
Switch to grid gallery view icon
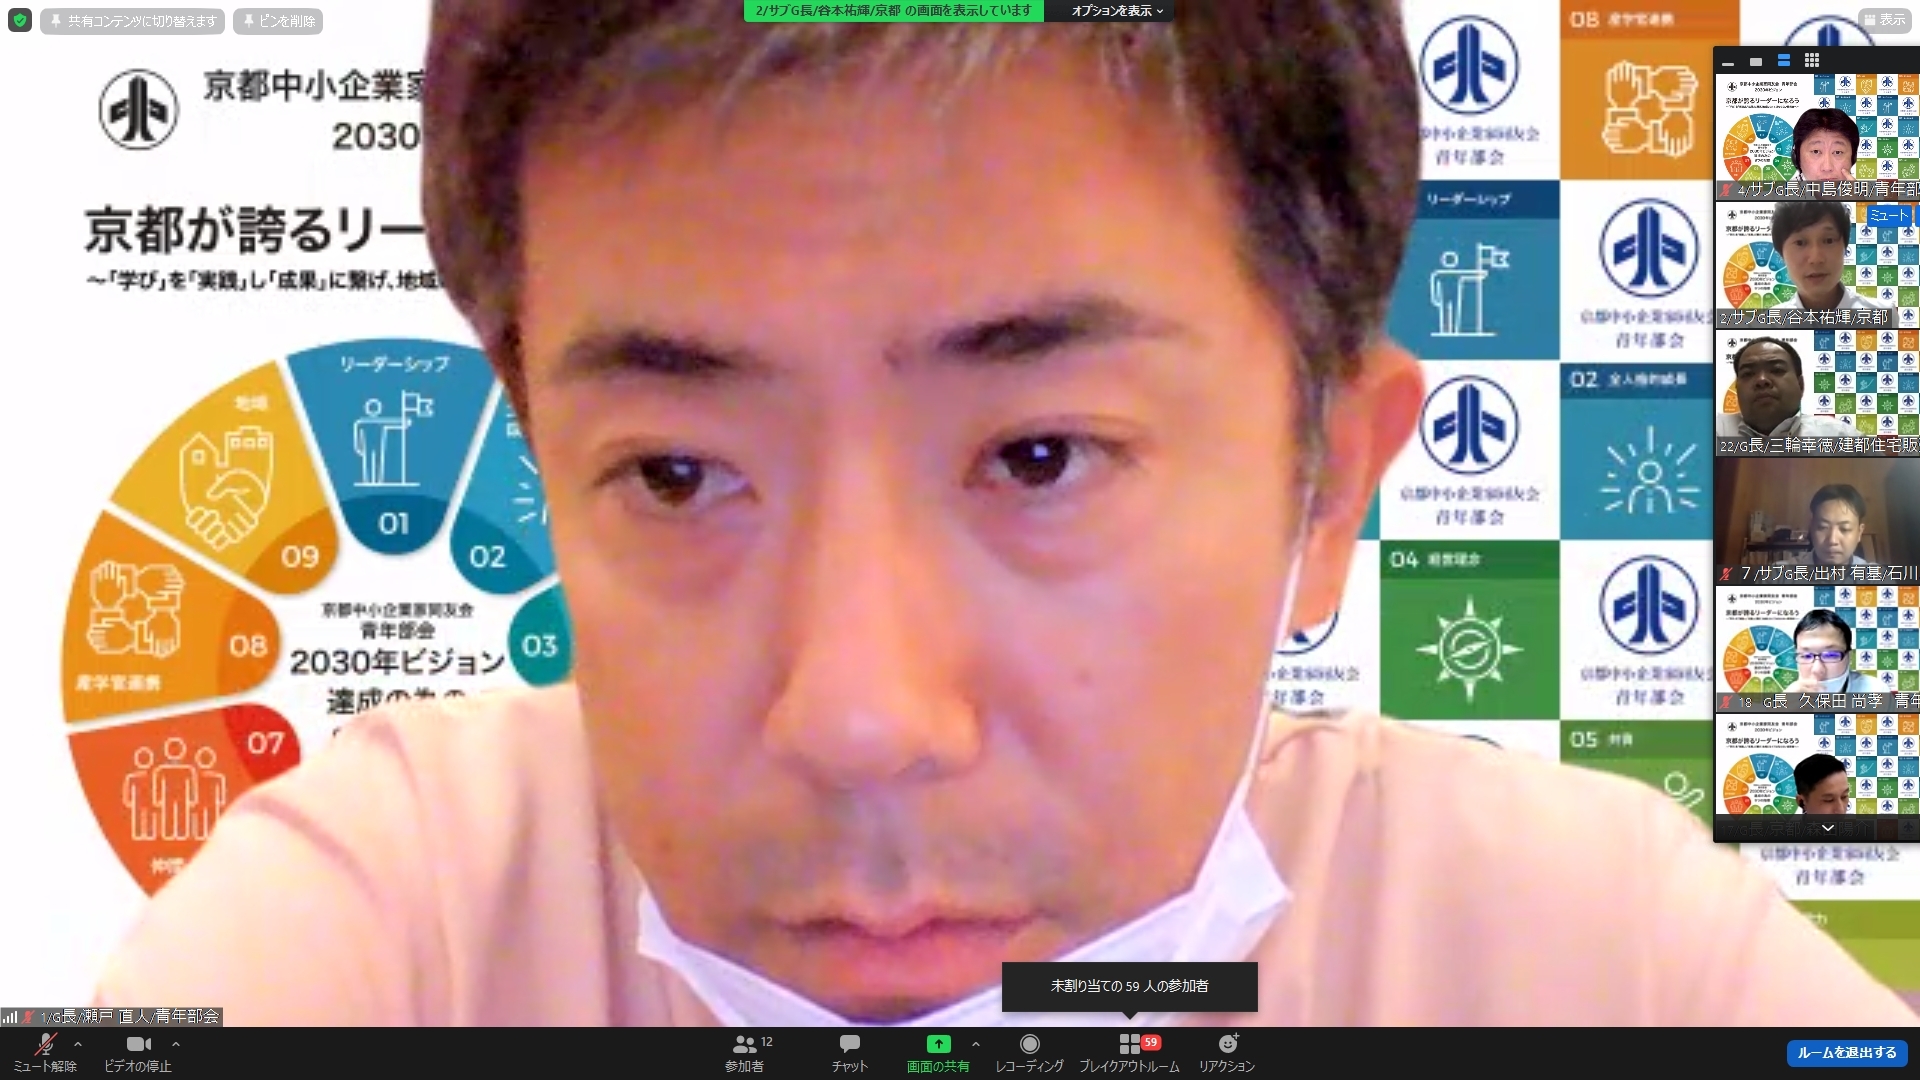click(x=1812, y=61)
